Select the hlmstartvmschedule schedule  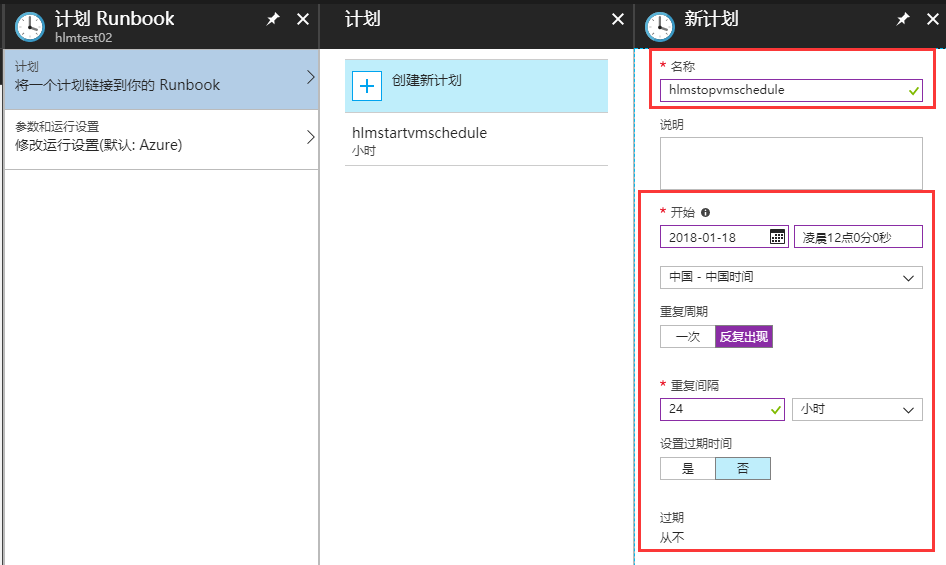coord(476,140)
